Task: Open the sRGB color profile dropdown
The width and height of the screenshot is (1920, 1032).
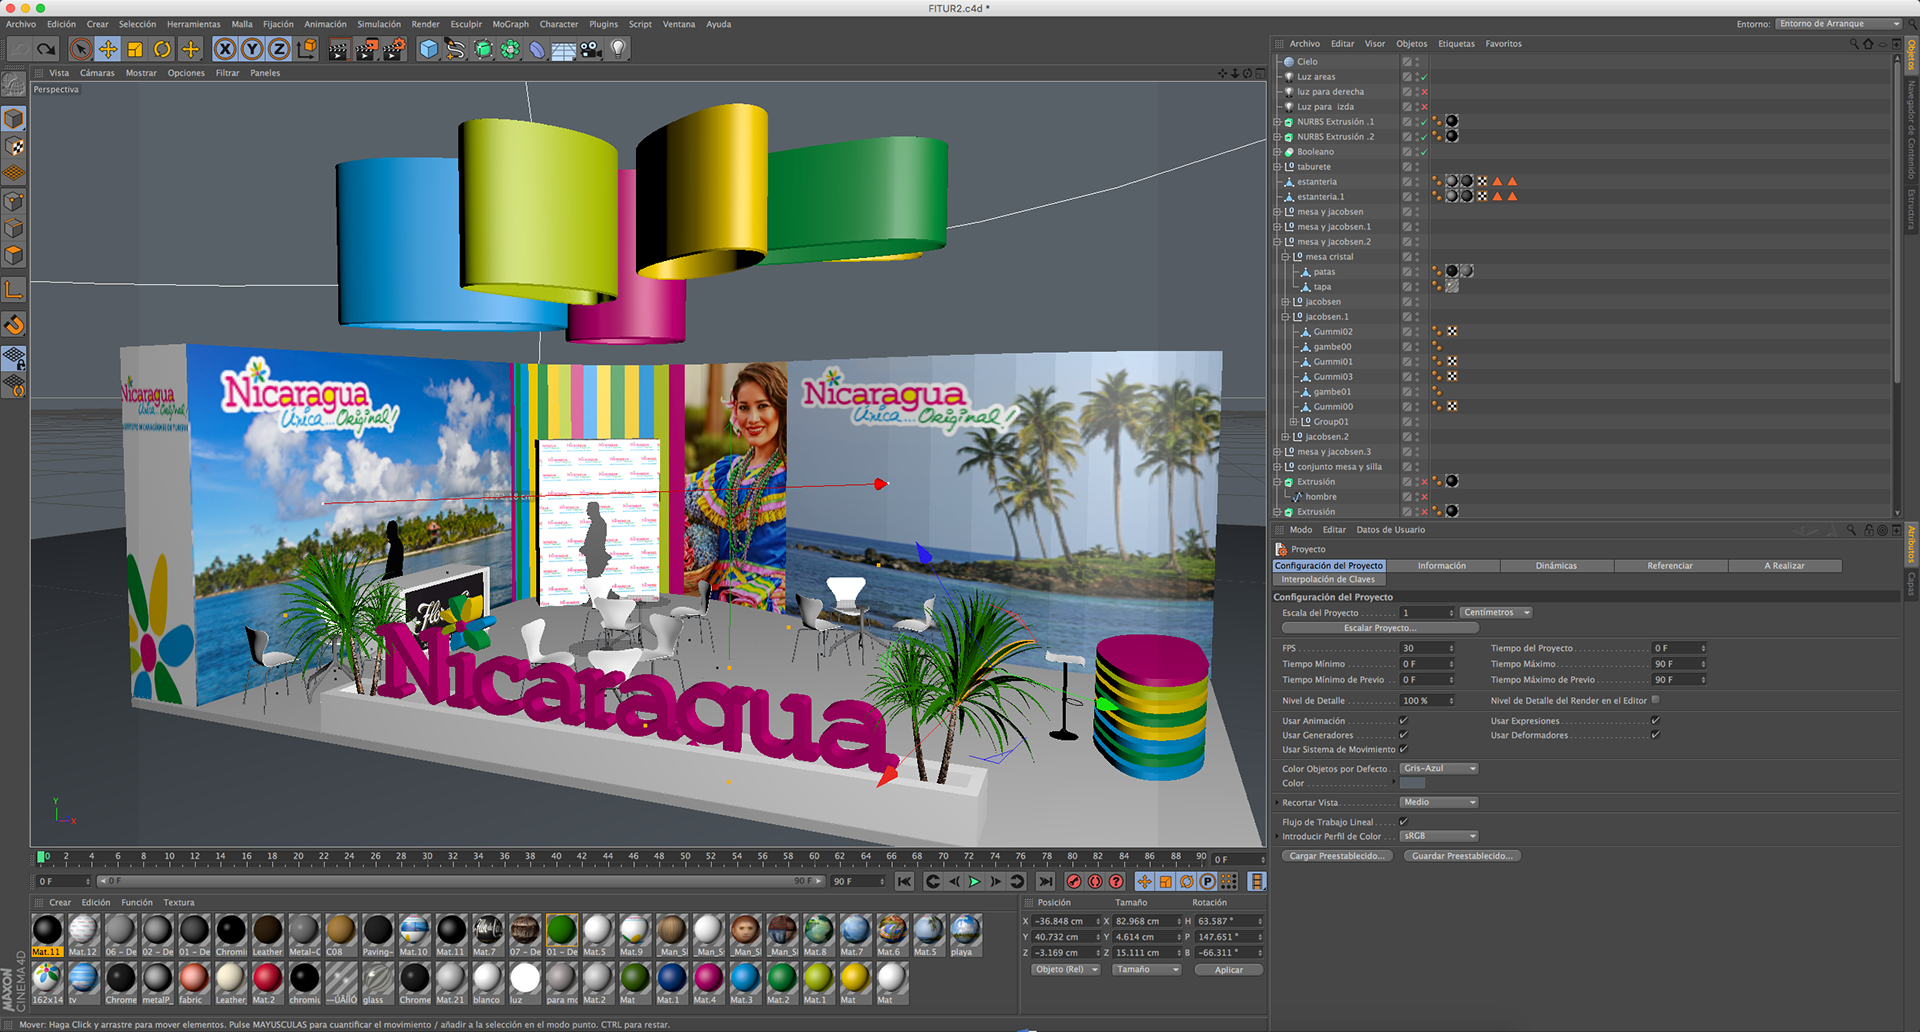Action: (1438, 836)
